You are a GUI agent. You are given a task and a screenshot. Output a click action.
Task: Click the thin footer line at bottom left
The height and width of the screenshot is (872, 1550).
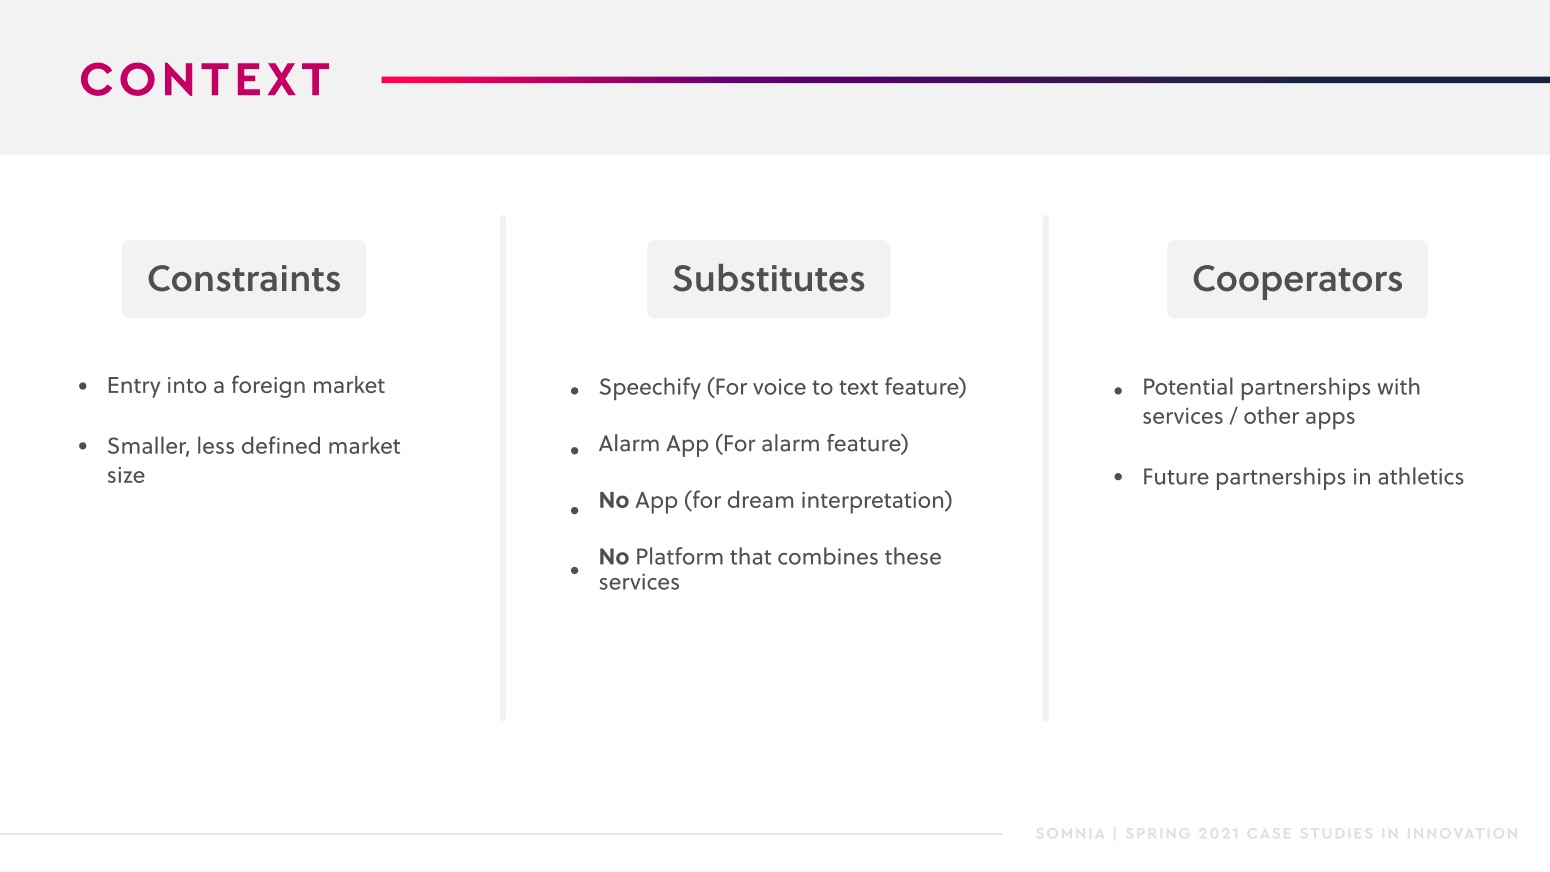tap(500, 834)
